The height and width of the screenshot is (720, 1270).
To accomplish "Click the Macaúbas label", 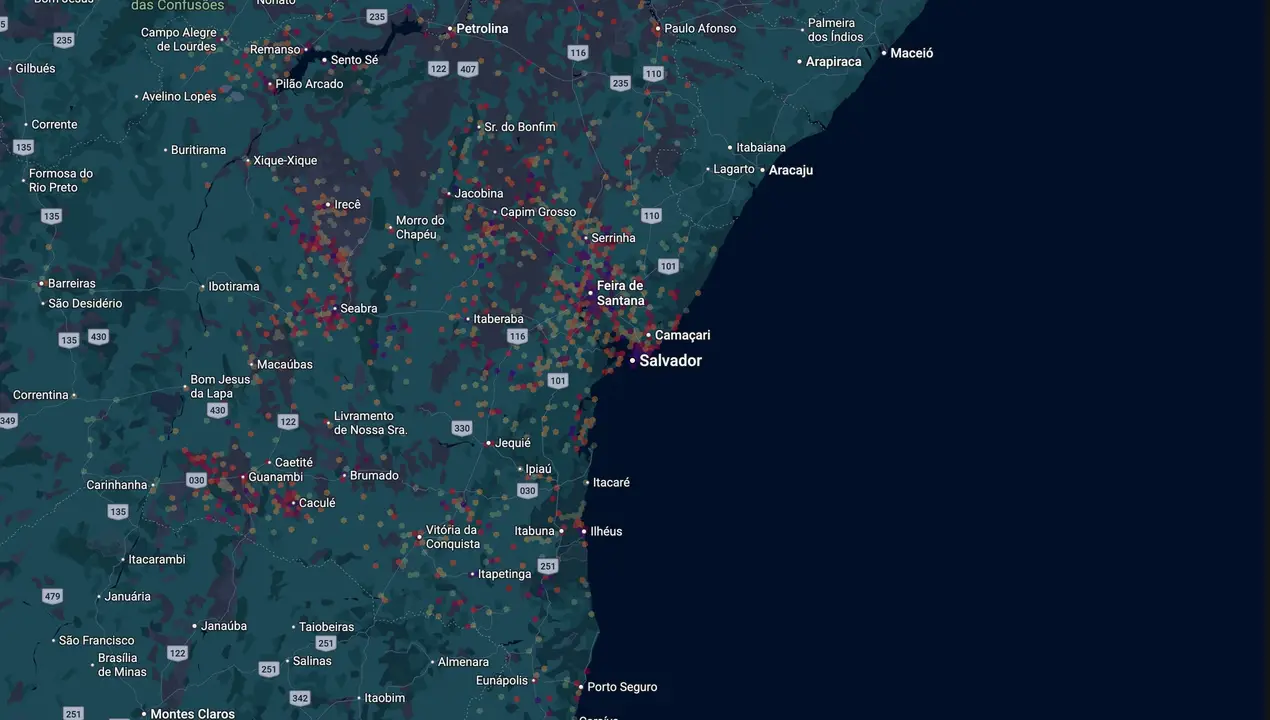I will click(285, 364).
